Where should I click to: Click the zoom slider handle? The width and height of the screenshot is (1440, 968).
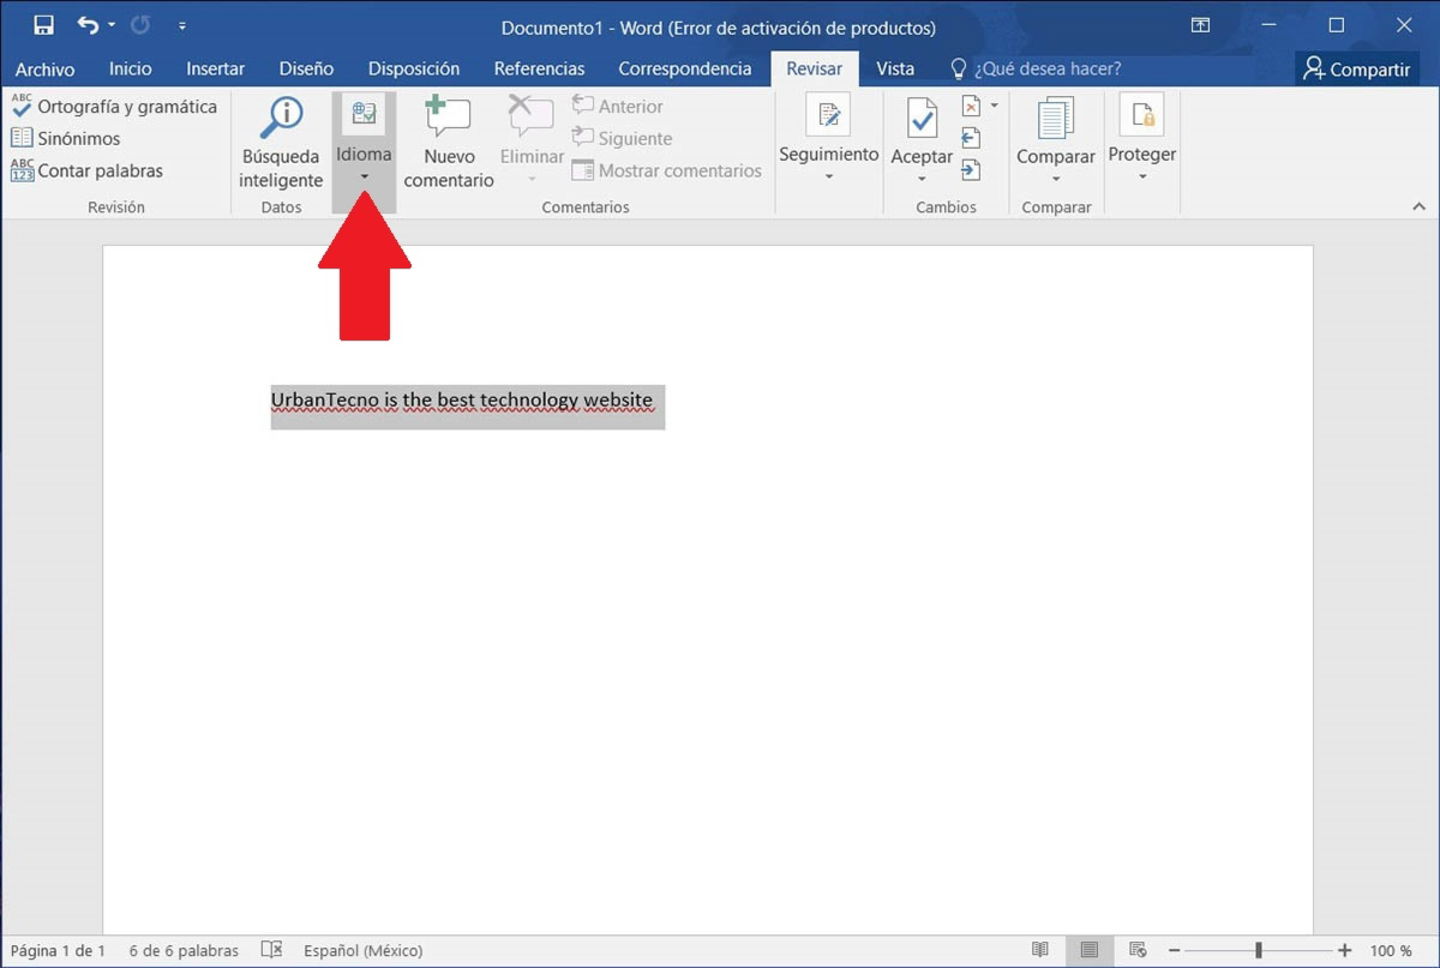pos(1259,950)
